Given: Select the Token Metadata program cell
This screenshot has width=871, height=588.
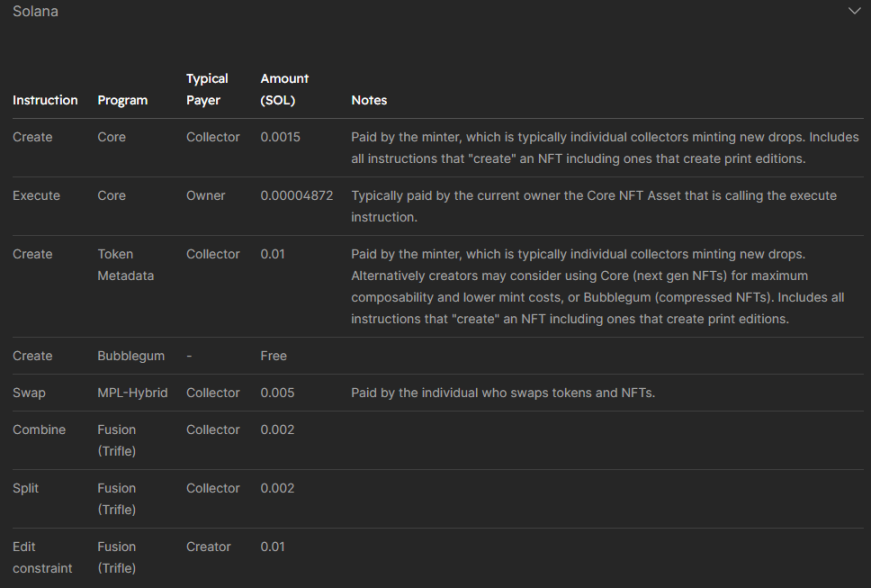Looking at the screenshot, I should click(x=125, y=265).
